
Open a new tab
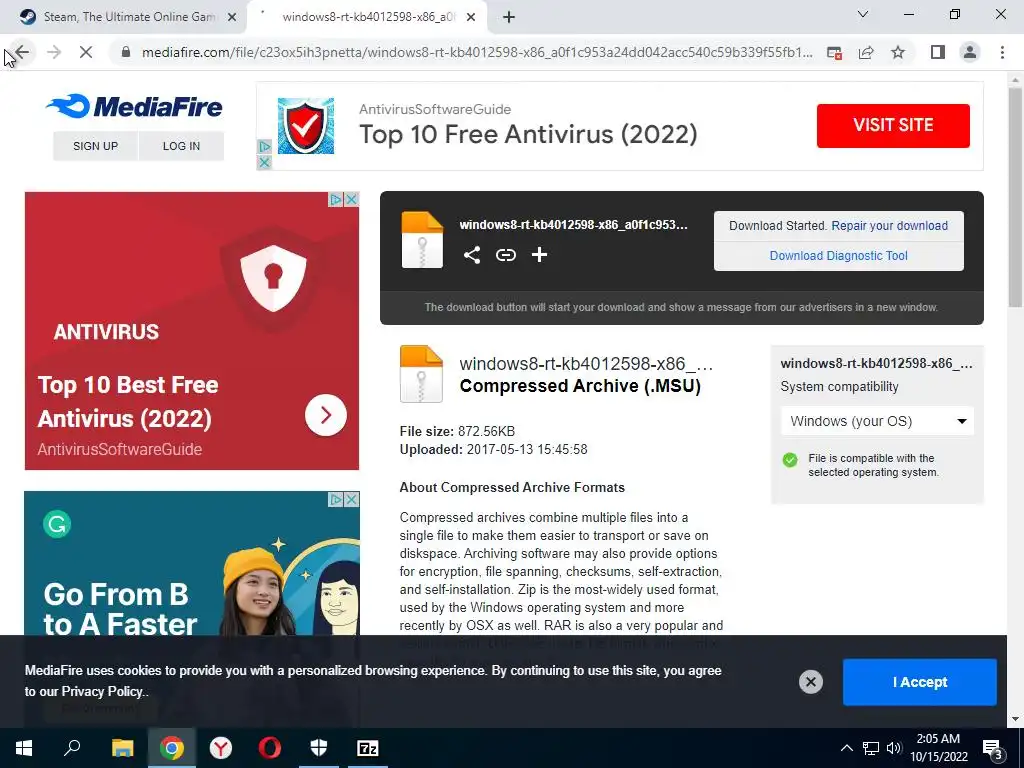point(509,18)
